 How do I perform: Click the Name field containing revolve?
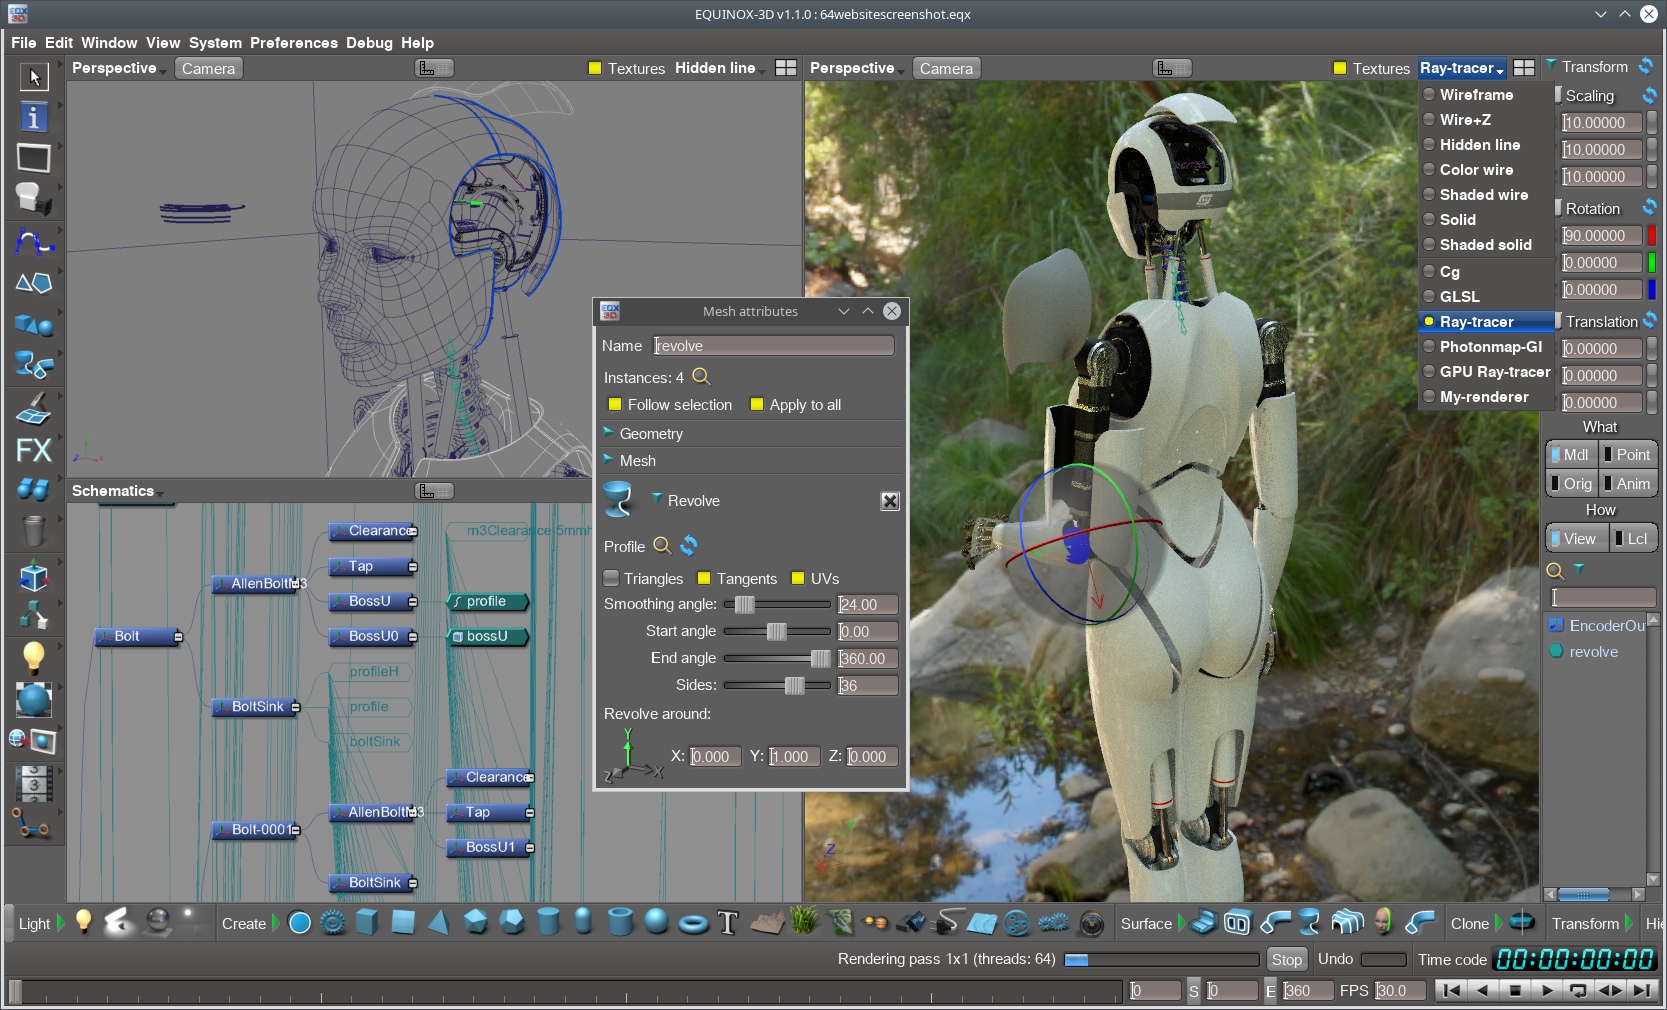[x=773, y=345]
